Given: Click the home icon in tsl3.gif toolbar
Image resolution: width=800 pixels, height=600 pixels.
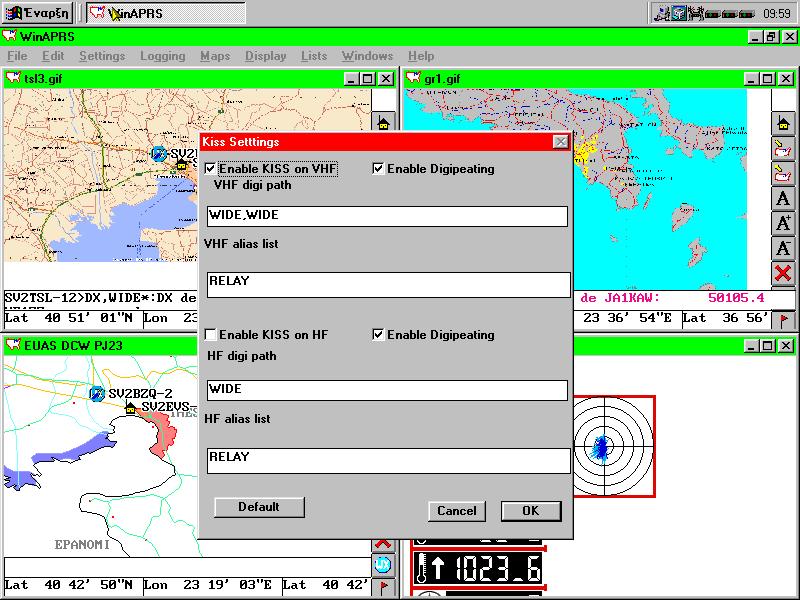Looking at the screenshot, I should coord(383,123).
